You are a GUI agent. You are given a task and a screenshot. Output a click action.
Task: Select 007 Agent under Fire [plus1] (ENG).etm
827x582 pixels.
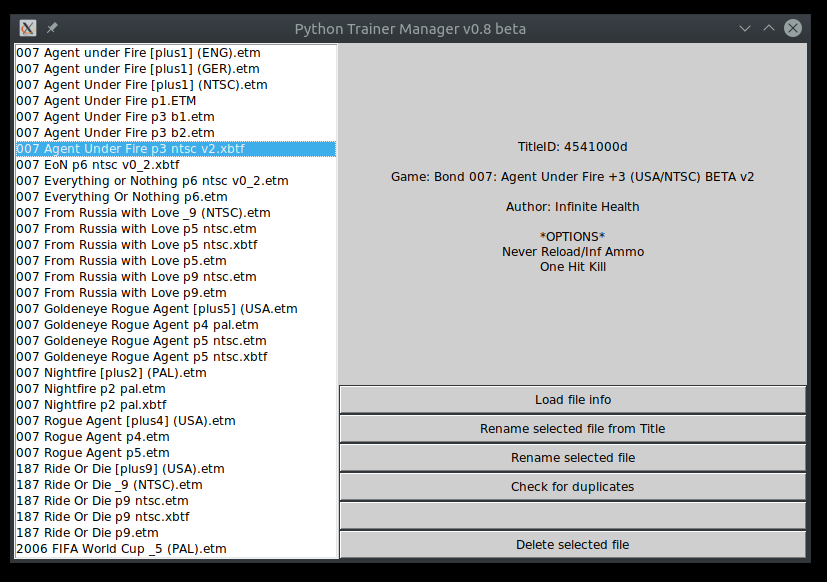pyautogui.click(x=176, y=53)
